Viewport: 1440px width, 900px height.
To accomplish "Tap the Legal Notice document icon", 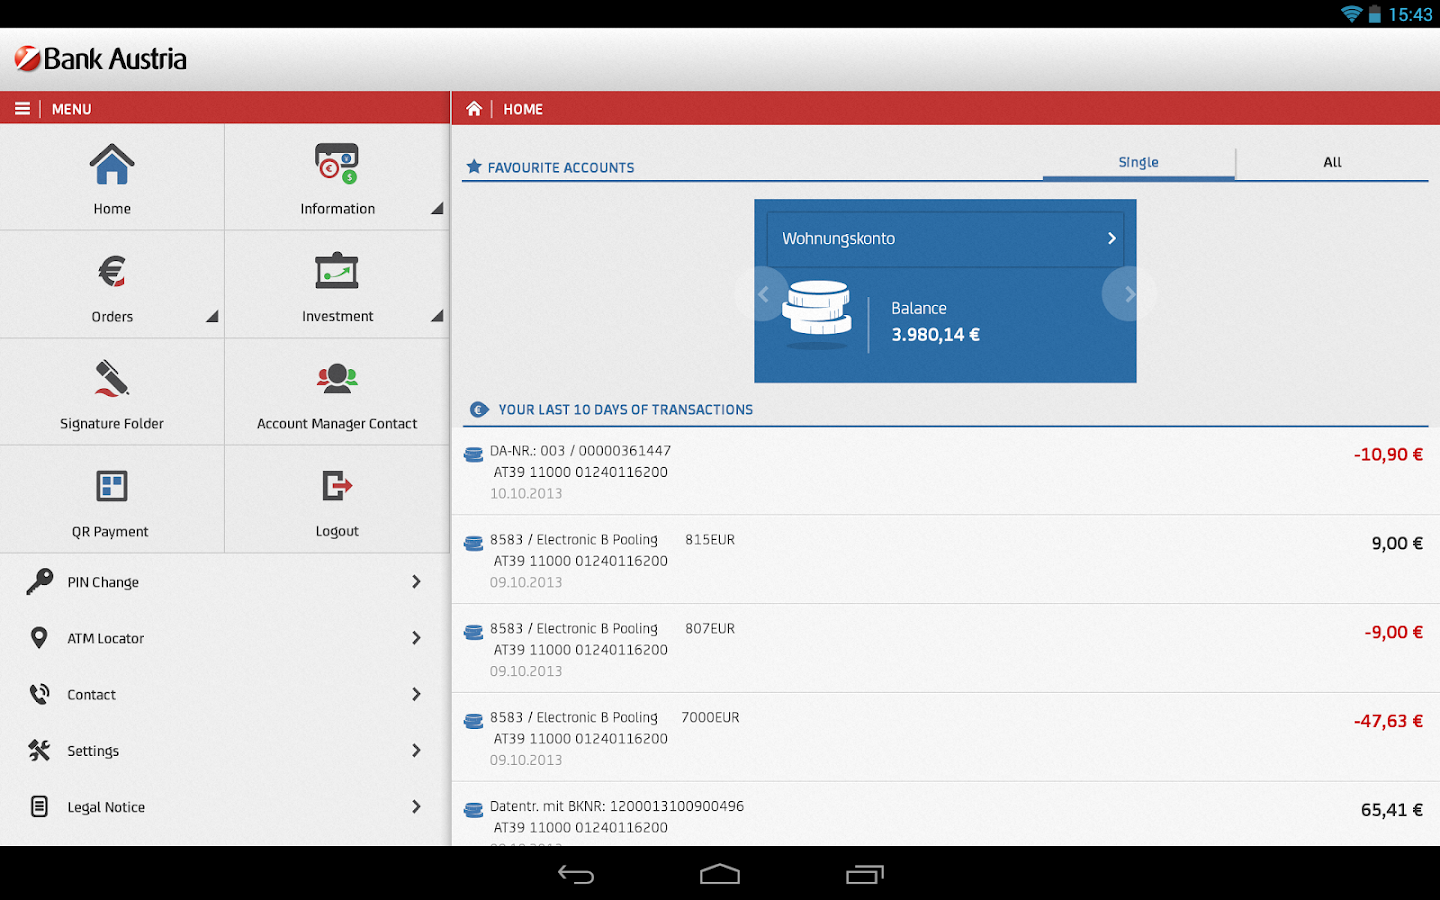I will pos(39,806).
